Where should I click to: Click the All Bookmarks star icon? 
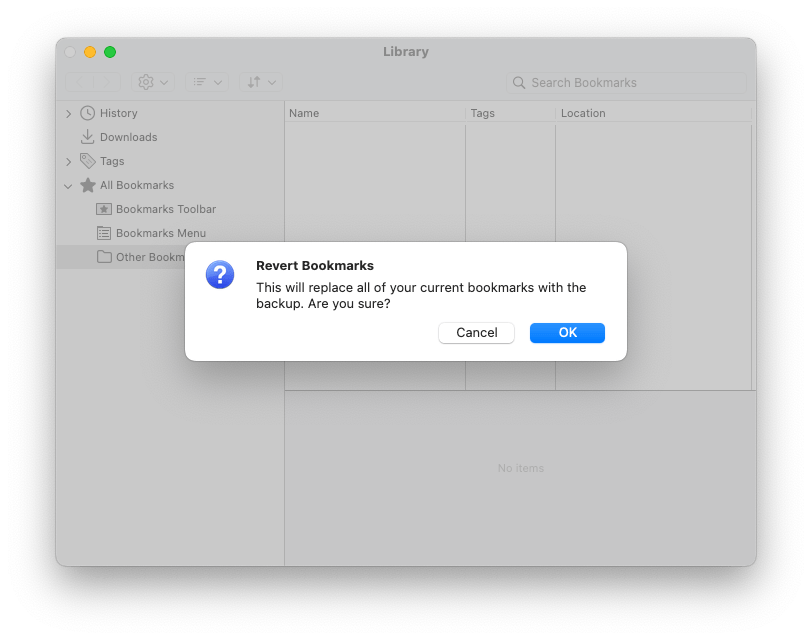(85, 185)
